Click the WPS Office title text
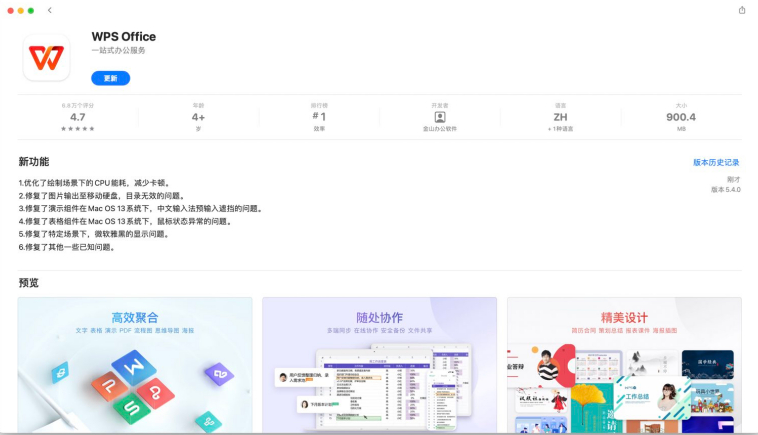 [124, 37]
